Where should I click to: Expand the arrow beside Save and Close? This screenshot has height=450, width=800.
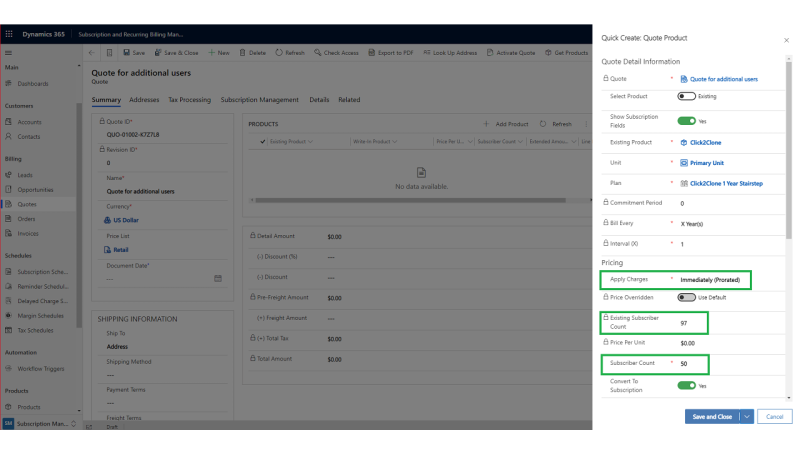point(747,416)
